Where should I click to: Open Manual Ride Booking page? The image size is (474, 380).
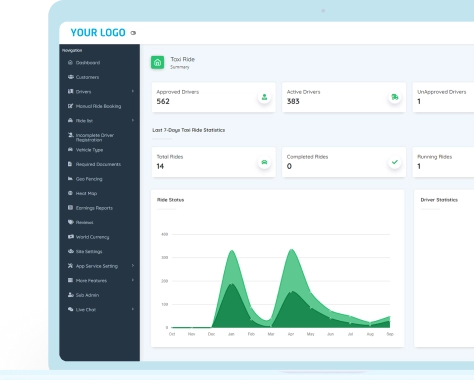coord(98,106)
